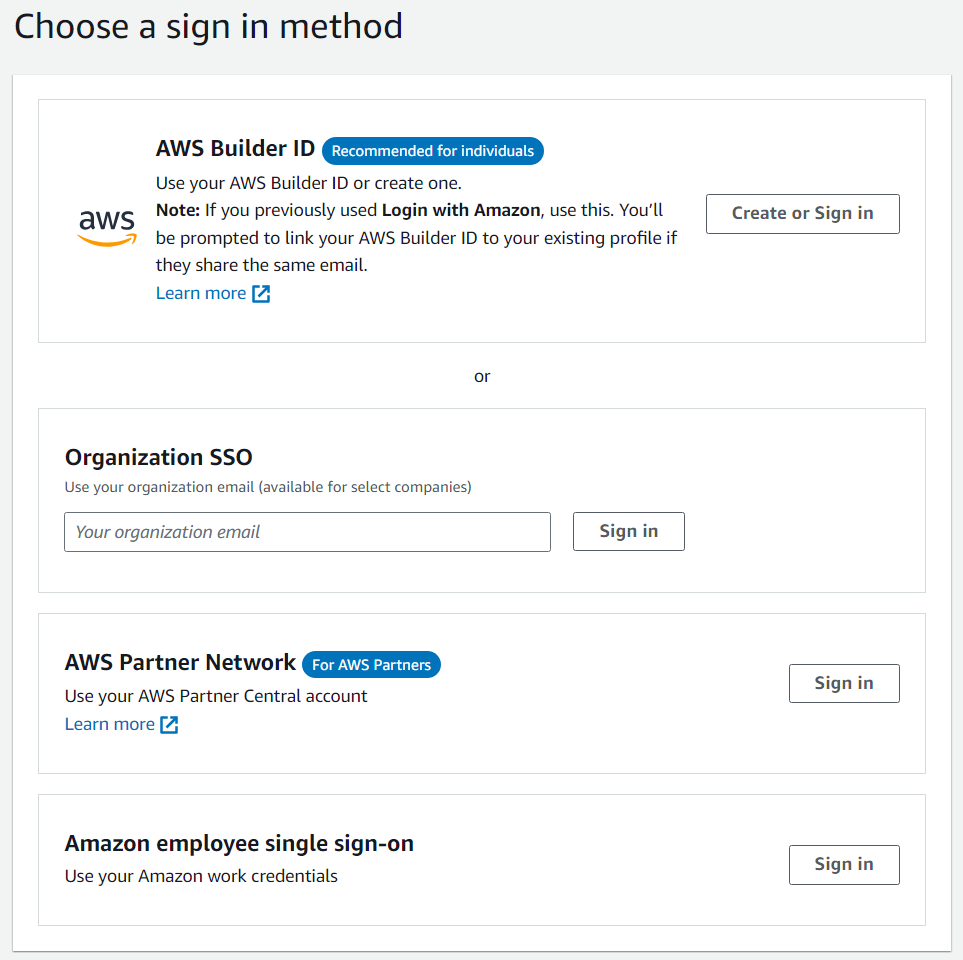
Task: Click external link icon in AWS Partner Network section
Action: click(169, 725)
